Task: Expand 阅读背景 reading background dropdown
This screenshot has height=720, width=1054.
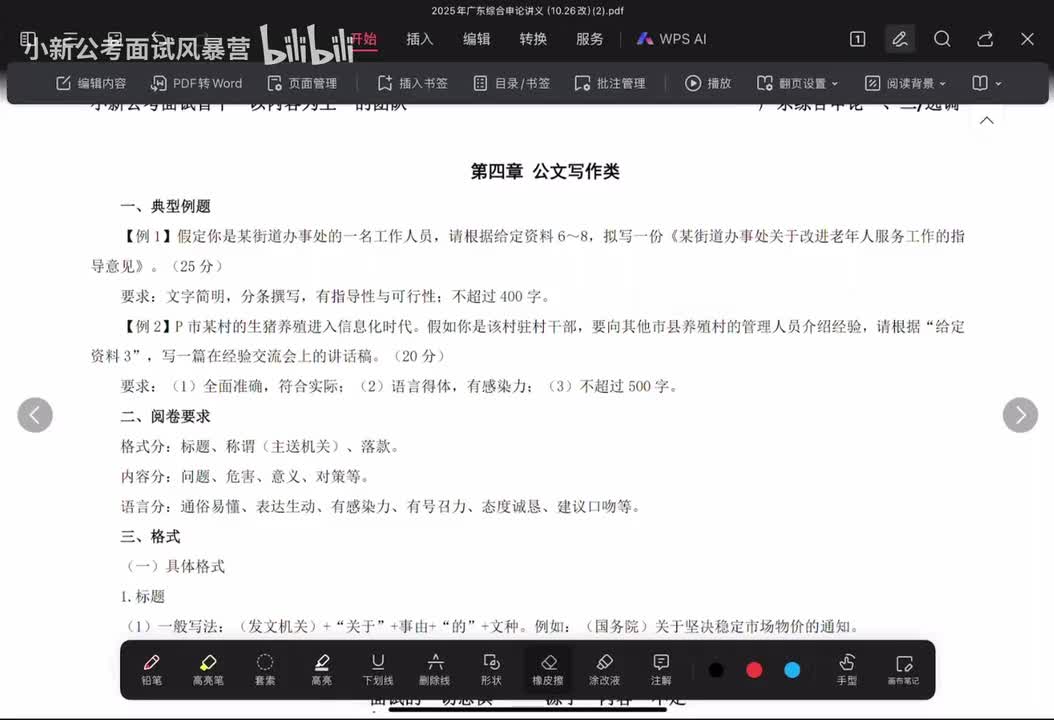Action: click(x=905, y=83)
